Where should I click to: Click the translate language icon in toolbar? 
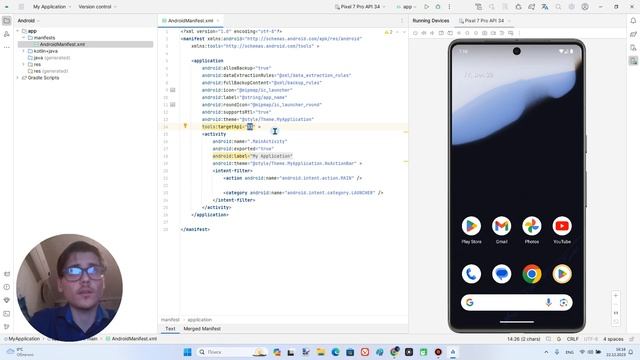pyautogui.click(x=545, y=7)
